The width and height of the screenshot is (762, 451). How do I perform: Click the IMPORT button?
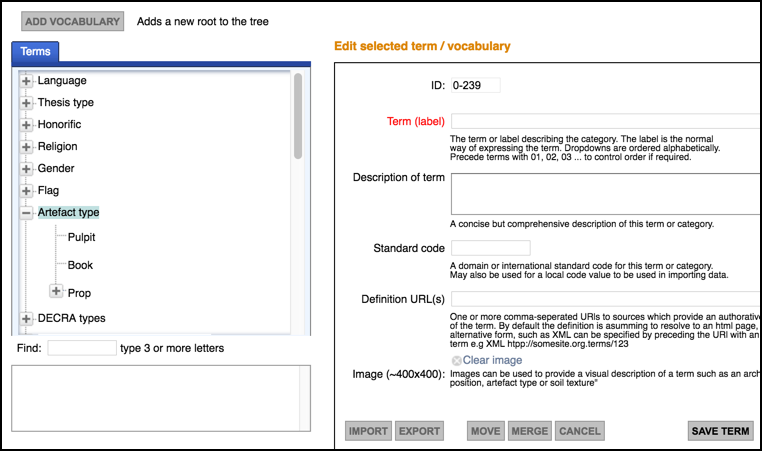click(x=368, y=431)
